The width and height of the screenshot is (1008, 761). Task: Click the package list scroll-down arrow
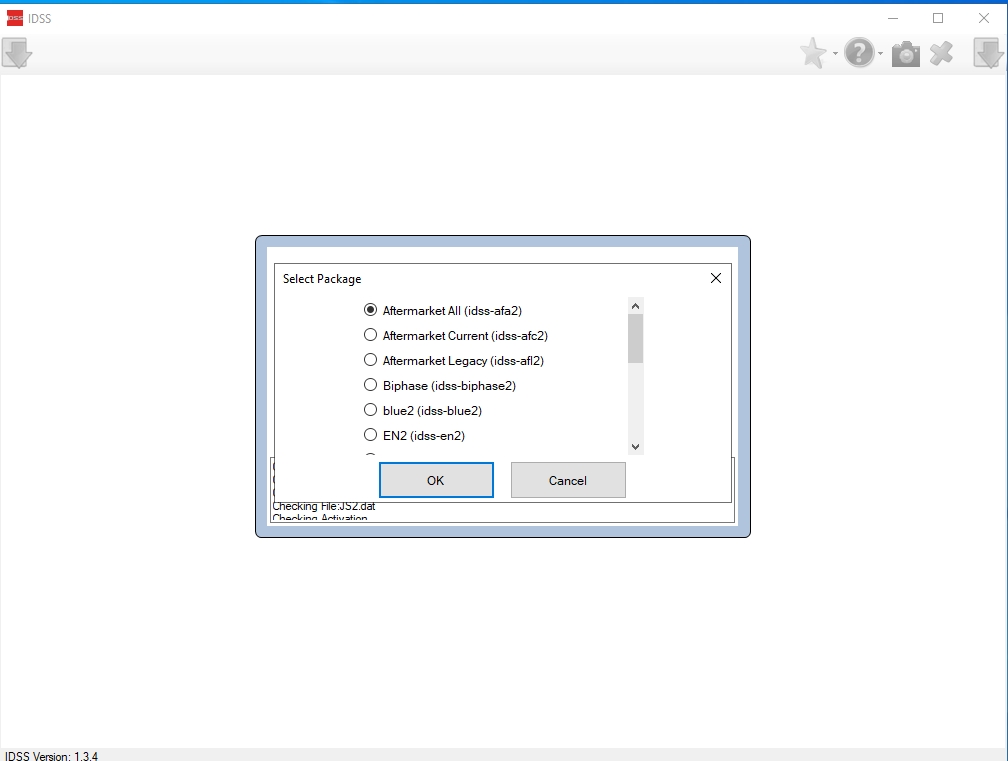(636, 447)
